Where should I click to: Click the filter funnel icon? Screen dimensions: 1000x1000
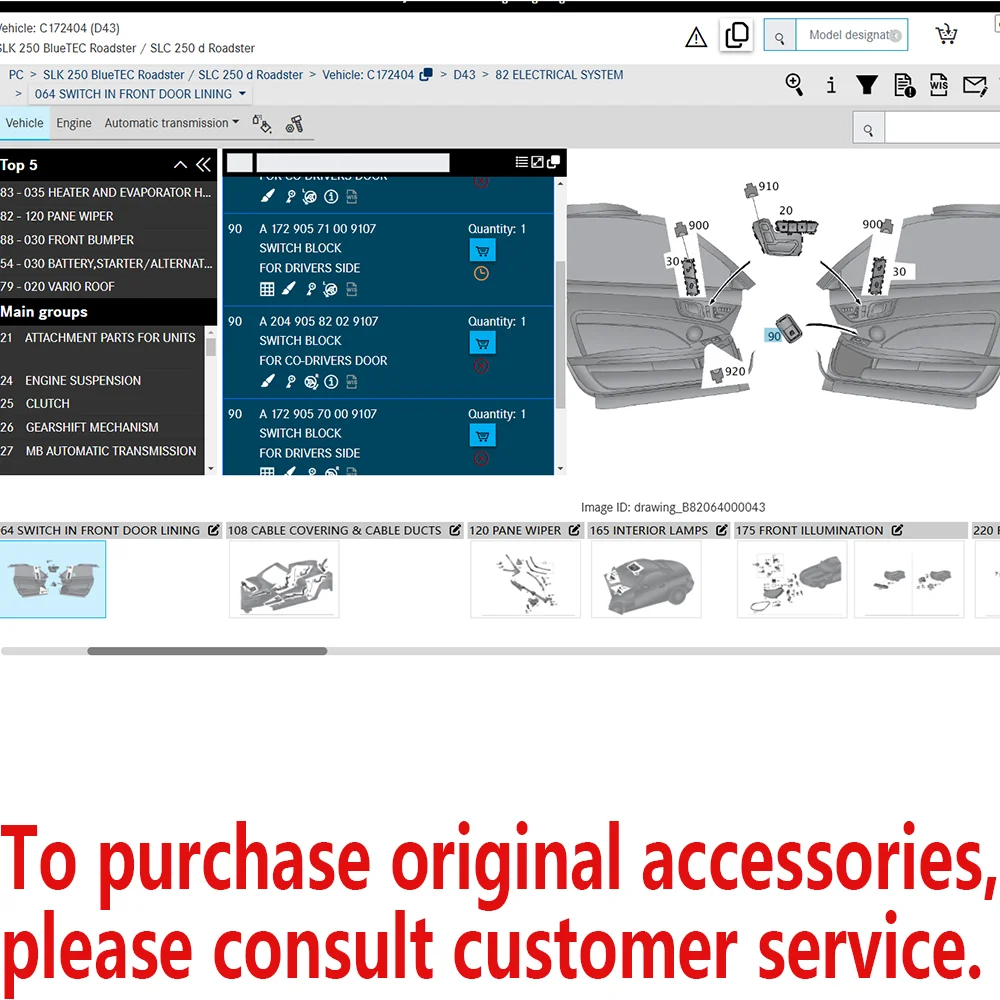(x=867, y=85)
